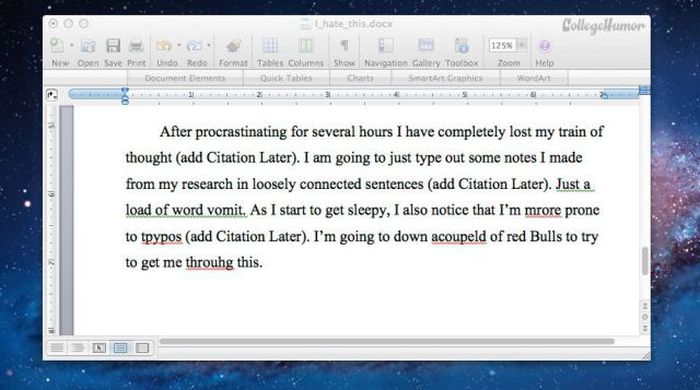Select the Format paintbrush icon

point(233,46)
